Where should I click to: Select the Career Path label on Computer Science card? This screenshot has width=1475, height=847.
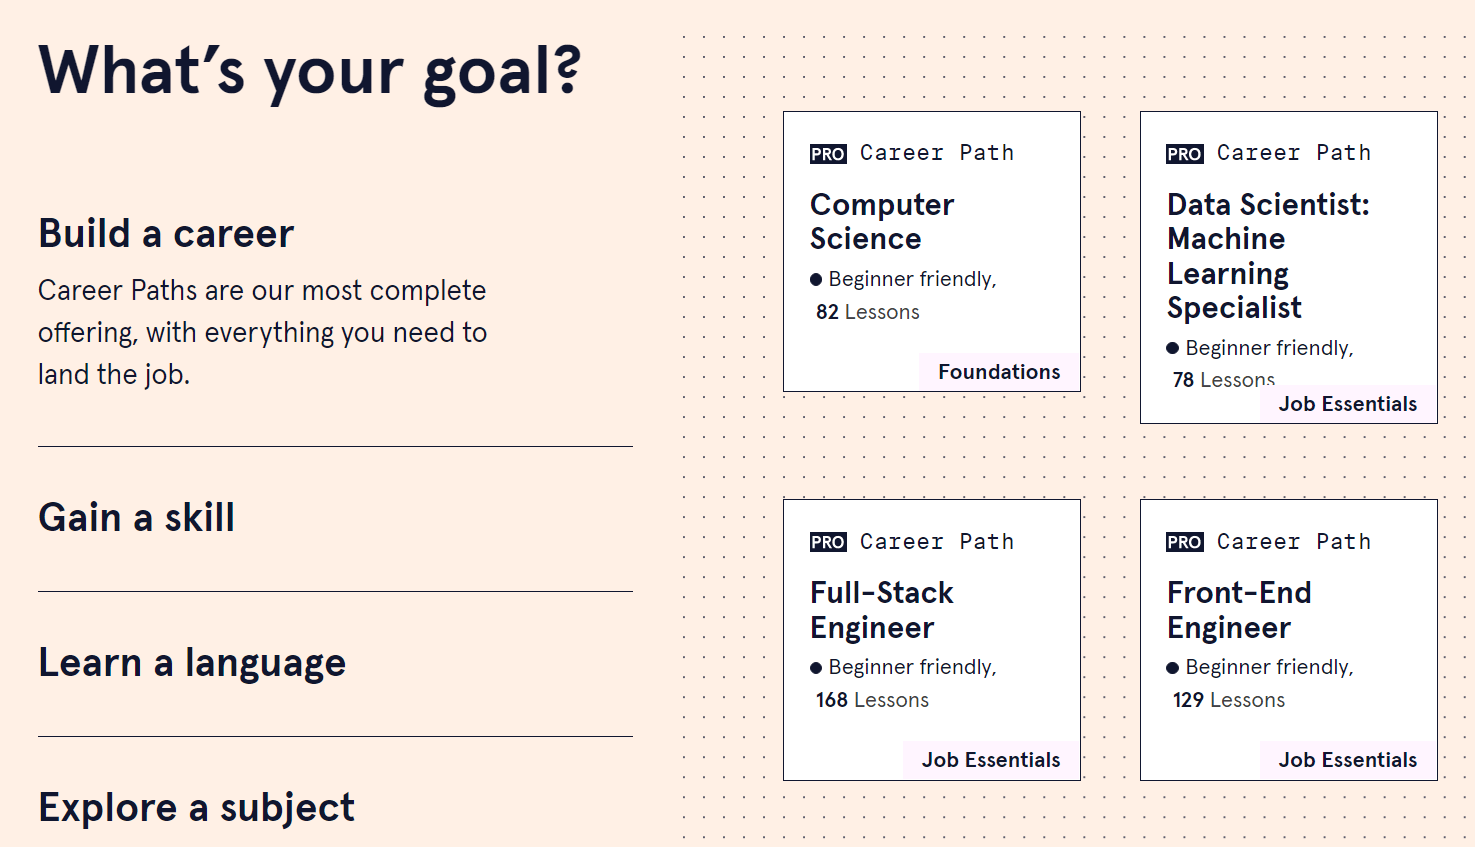[937, 152]
